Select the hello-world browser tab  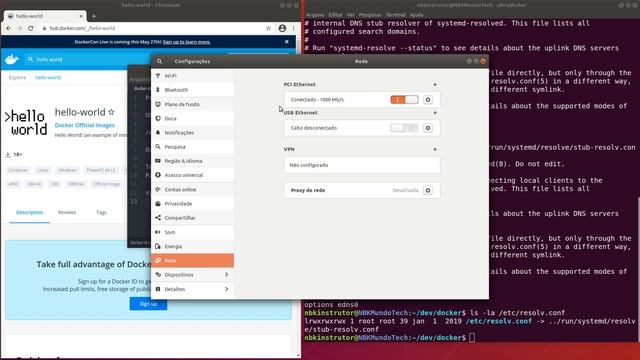coord(45,16)
